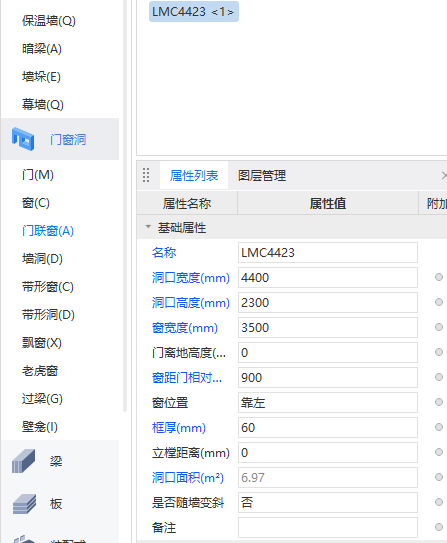Image resolution: width=447 pixels, height=543 pixels.
Task: Select 门(M) in sidebar
Action: coord(38,175)
